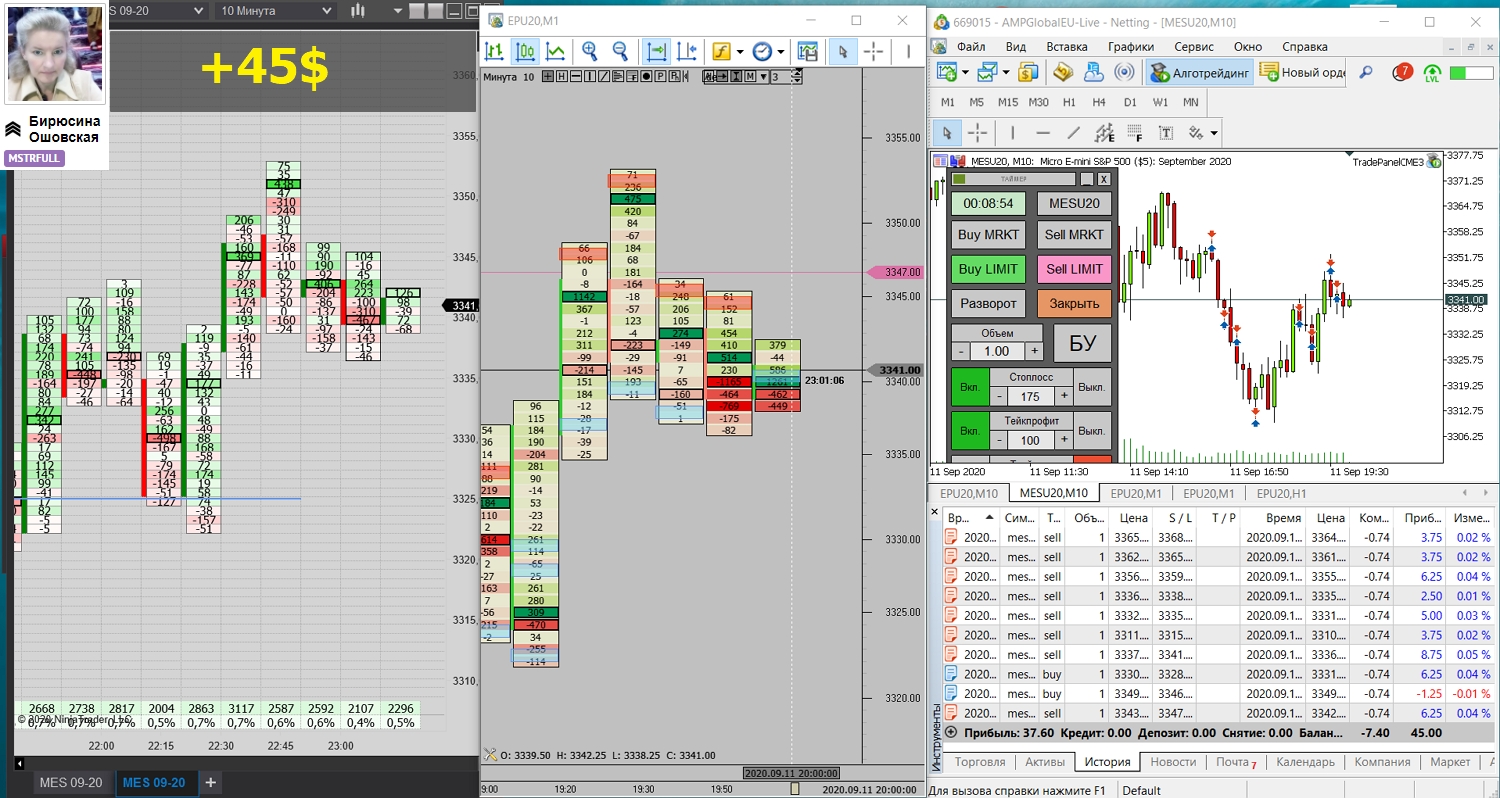
Task: Select the text label tool
Action: 1165,133
